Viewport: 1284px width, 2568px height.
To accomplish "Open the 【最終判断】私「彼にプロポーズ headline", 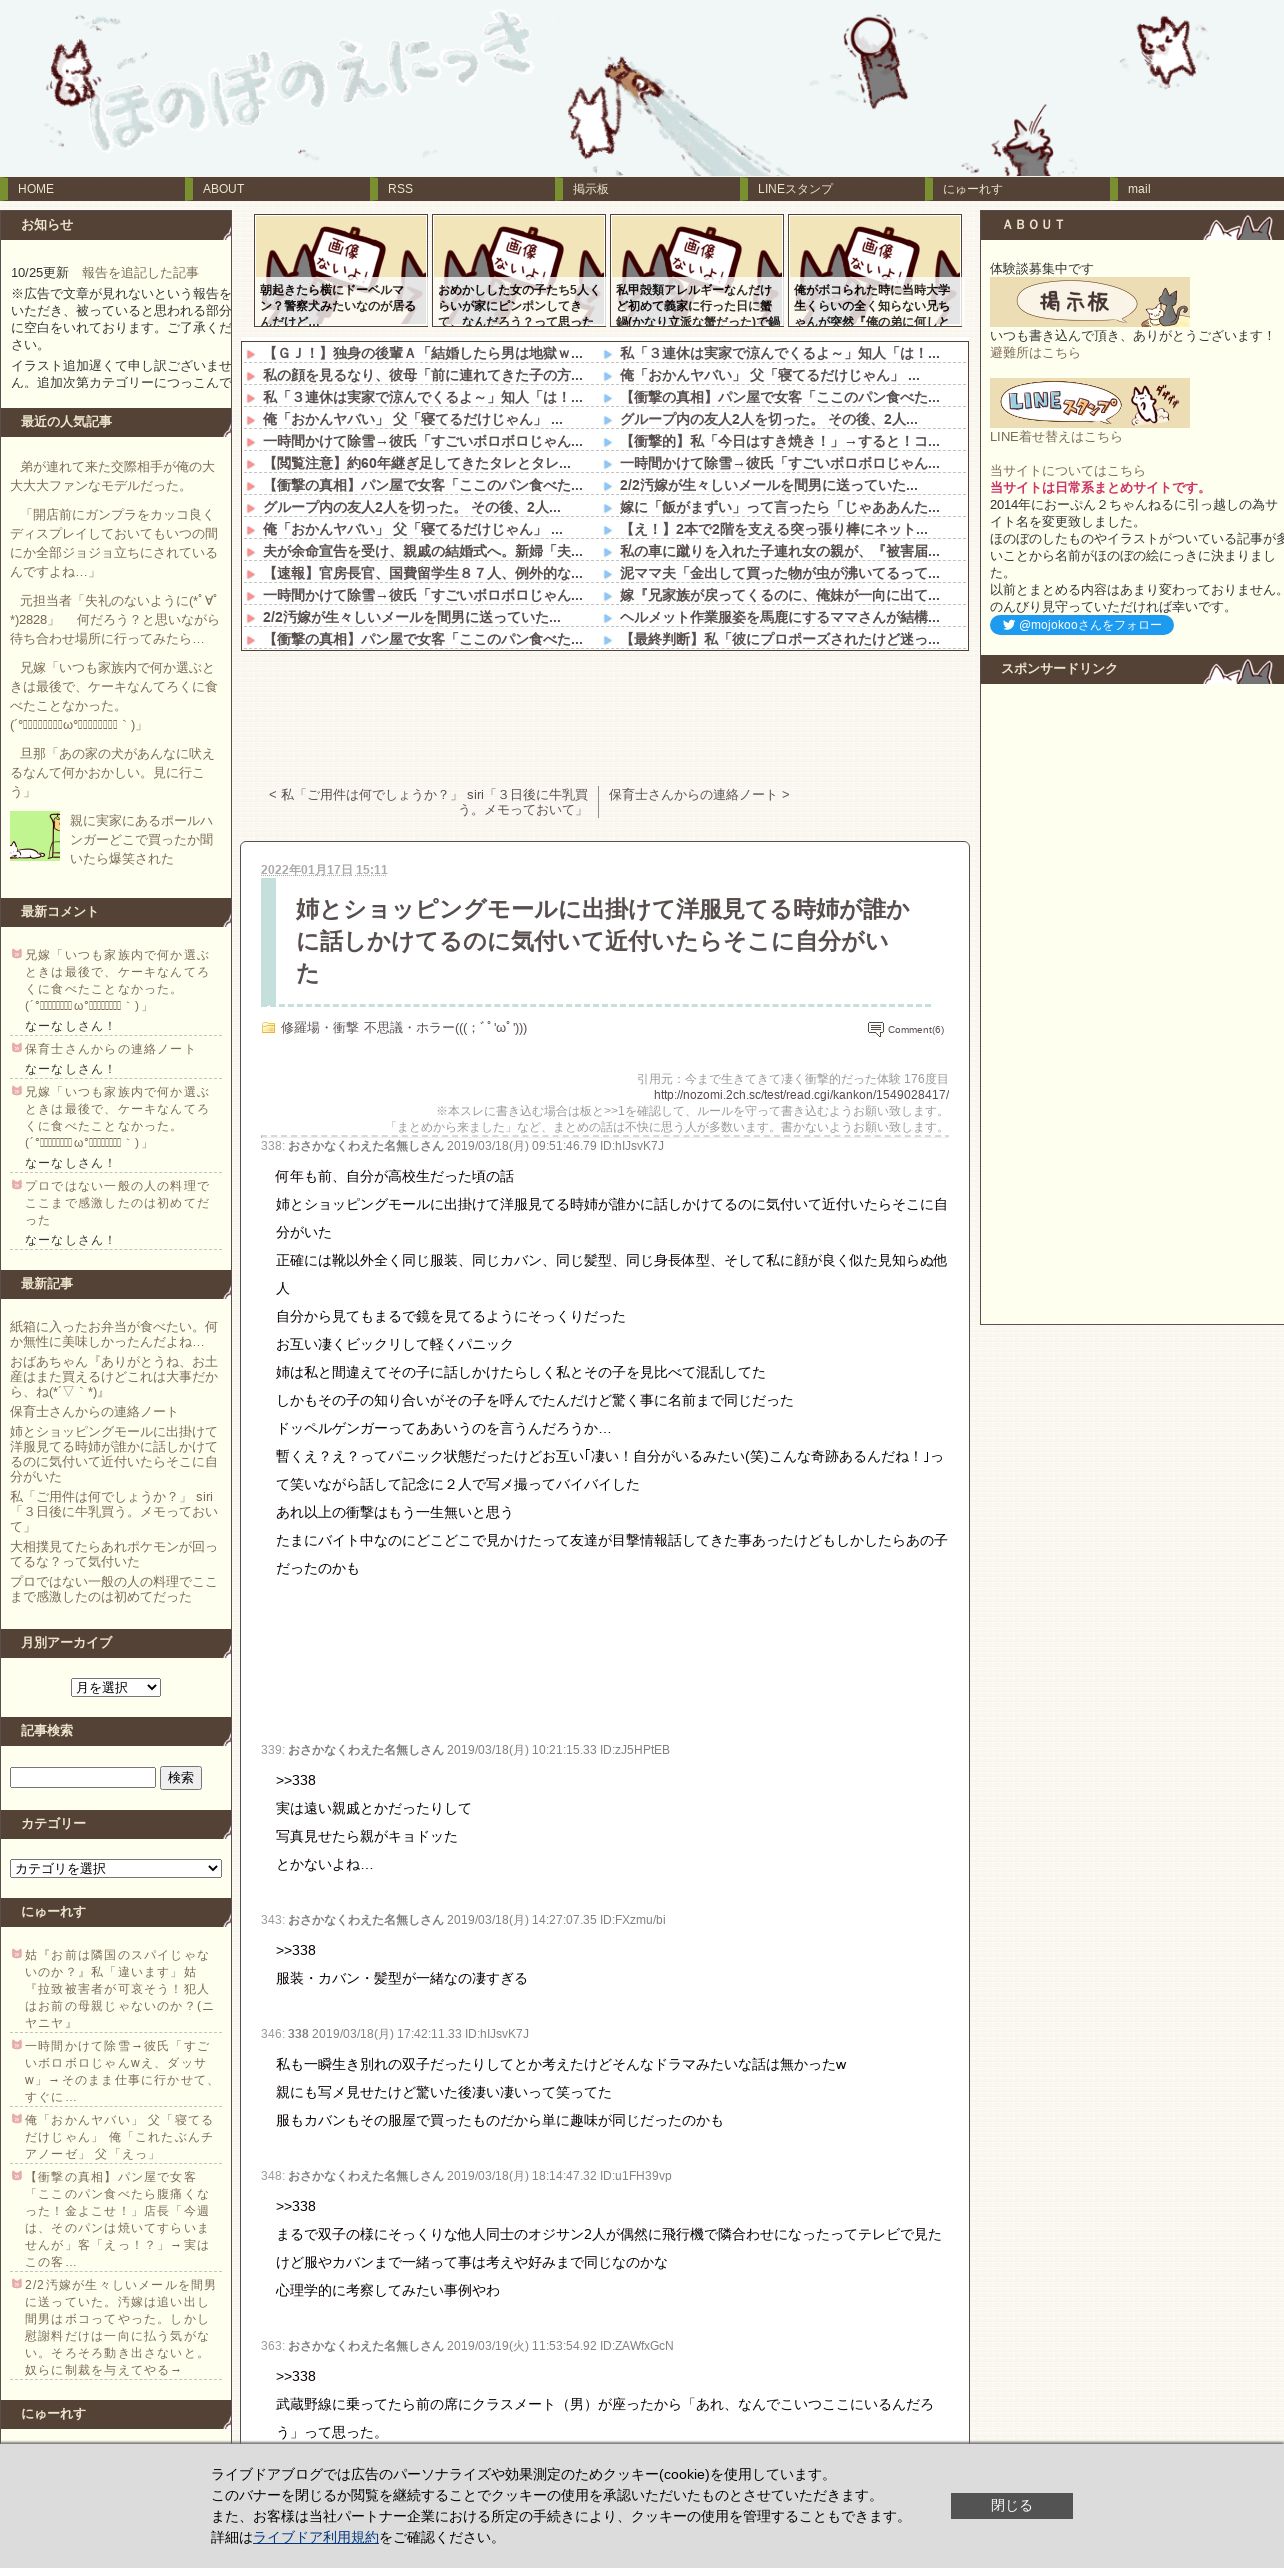I will click(x=780, y=640).
